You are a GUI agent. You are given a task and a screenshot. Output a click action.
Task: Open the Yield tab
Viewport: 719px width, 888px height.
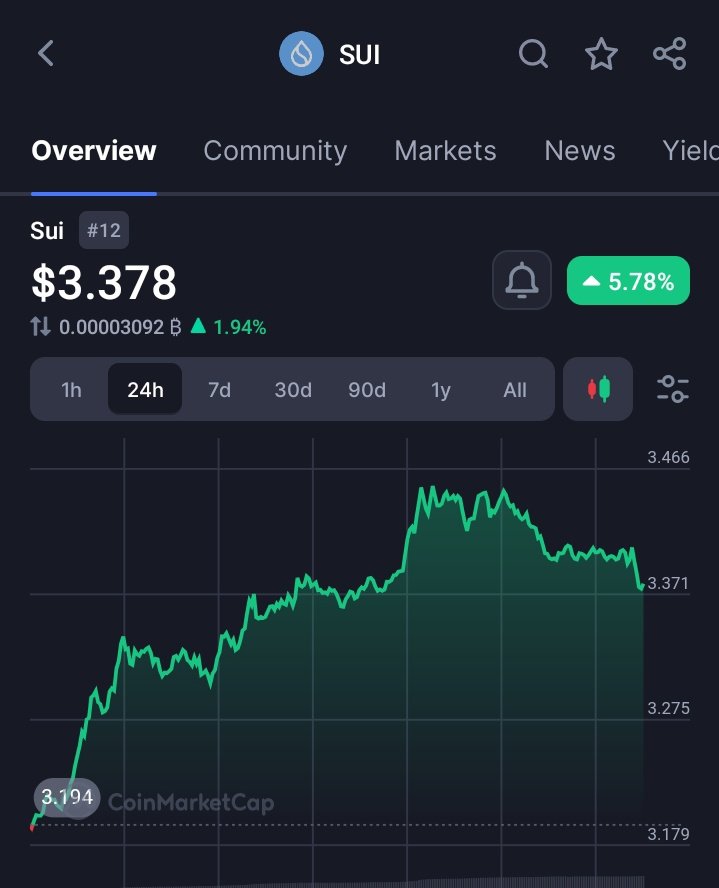tap(690, 151)
